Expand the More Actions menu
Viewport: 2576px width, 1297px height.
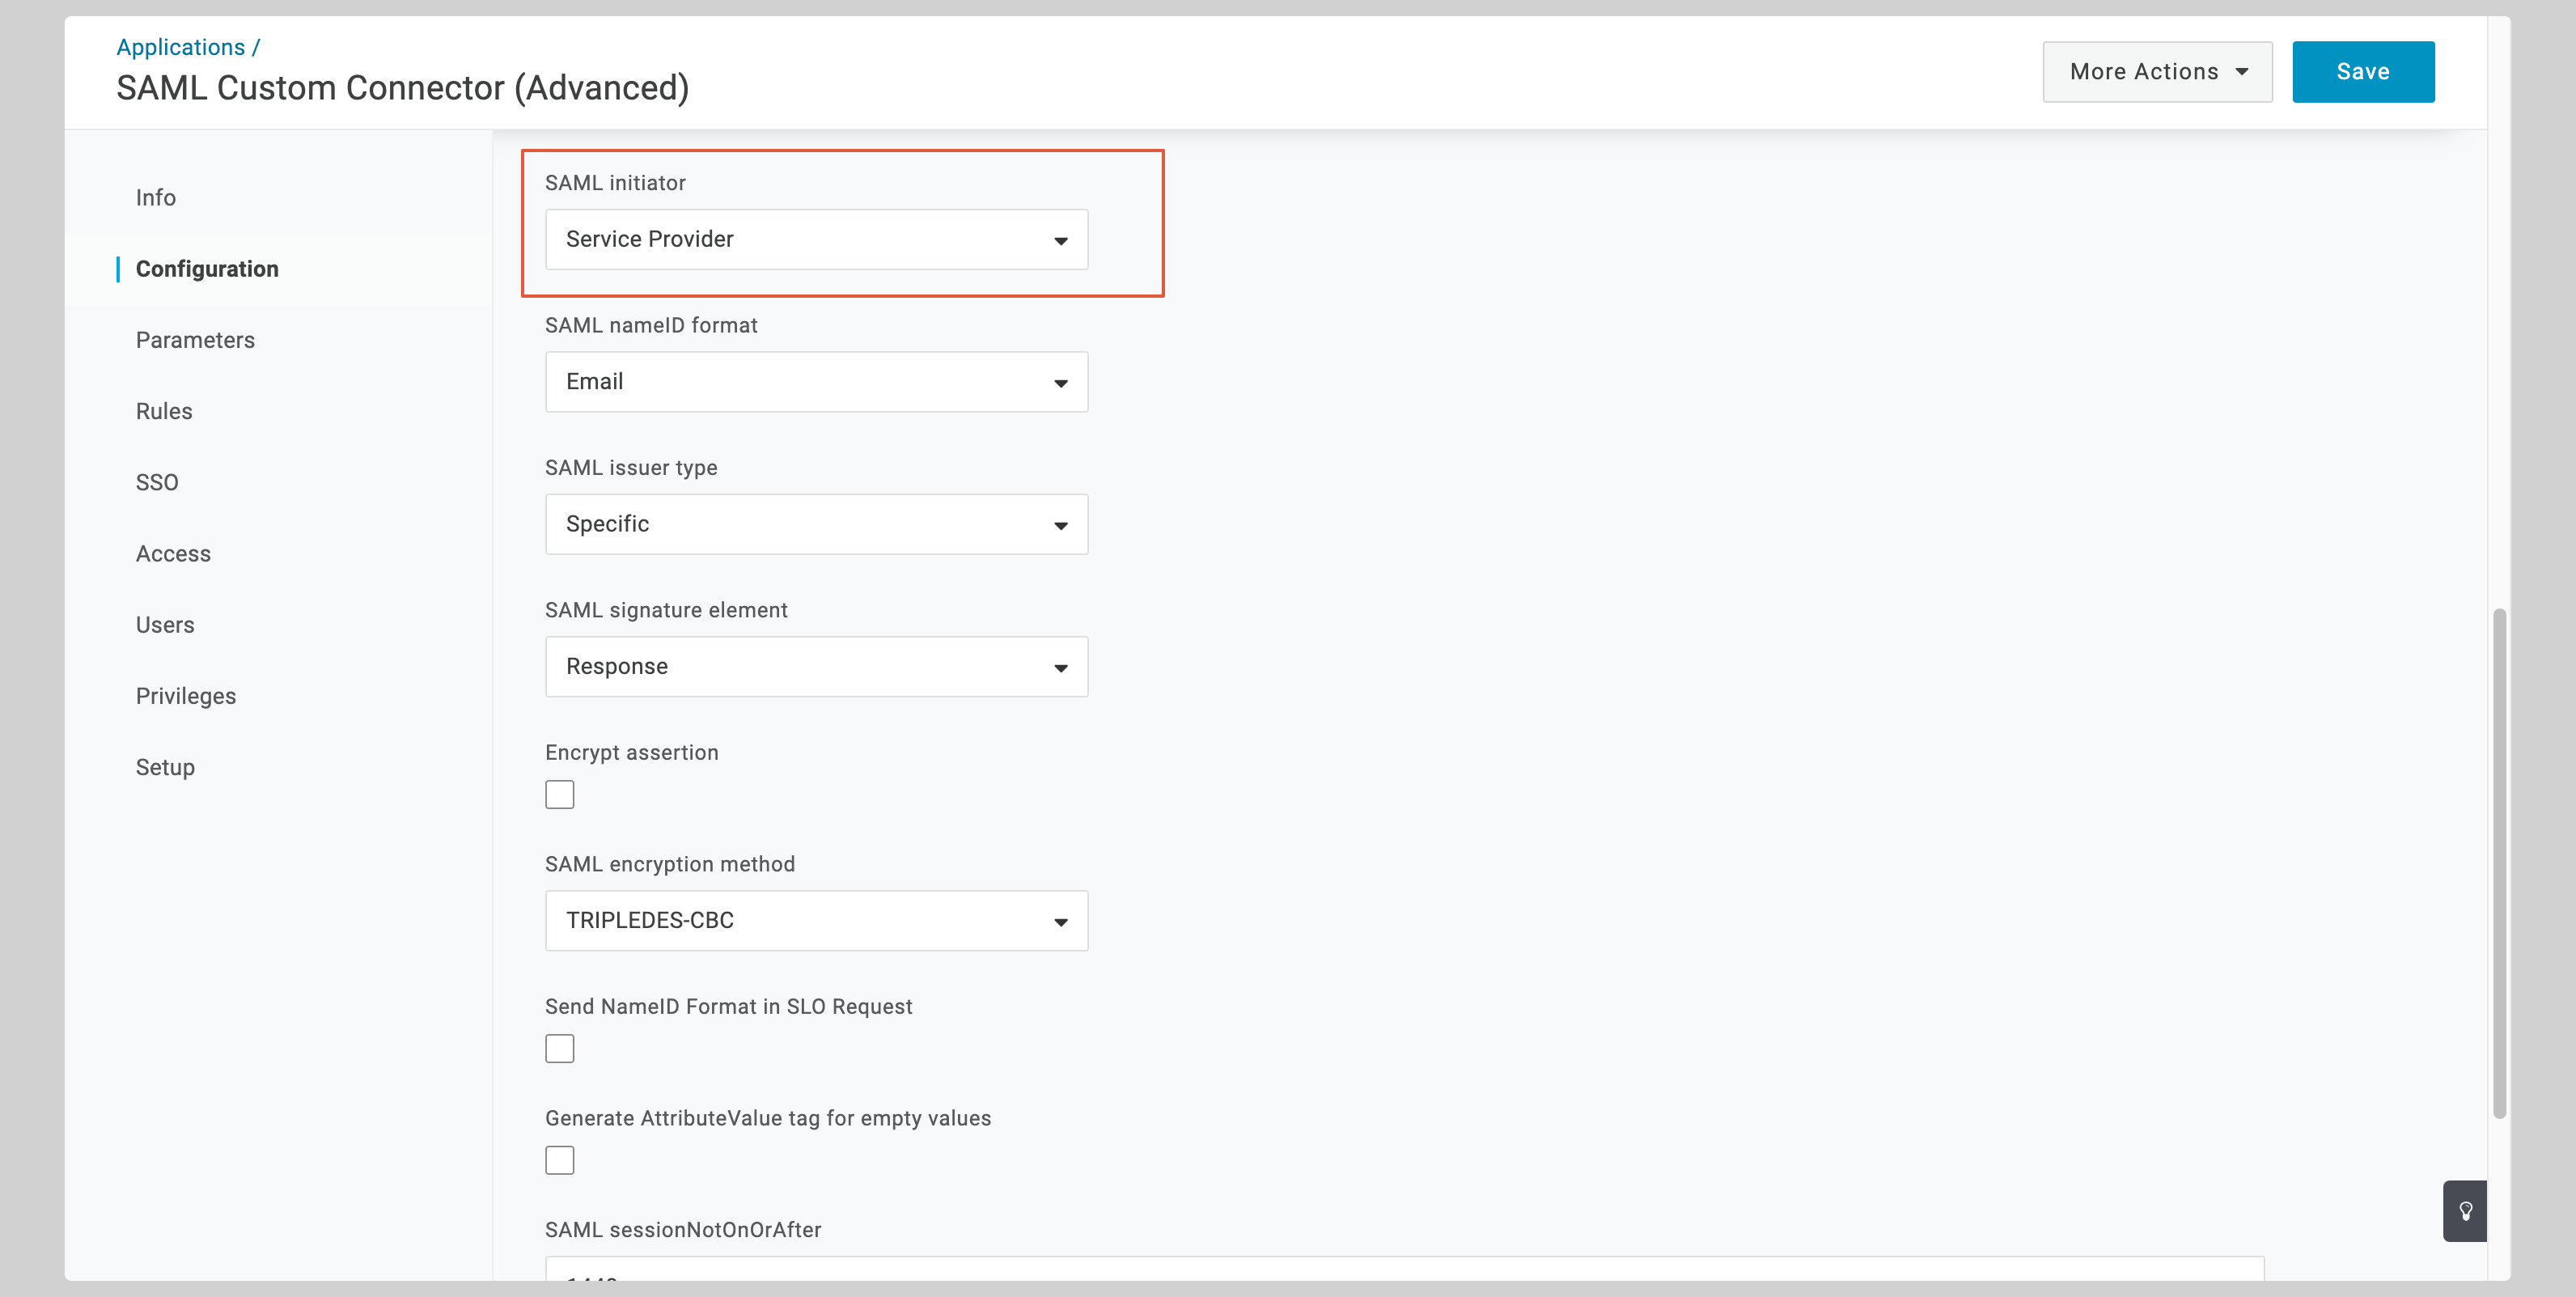pyautogui.click(x=2156, y=71)
